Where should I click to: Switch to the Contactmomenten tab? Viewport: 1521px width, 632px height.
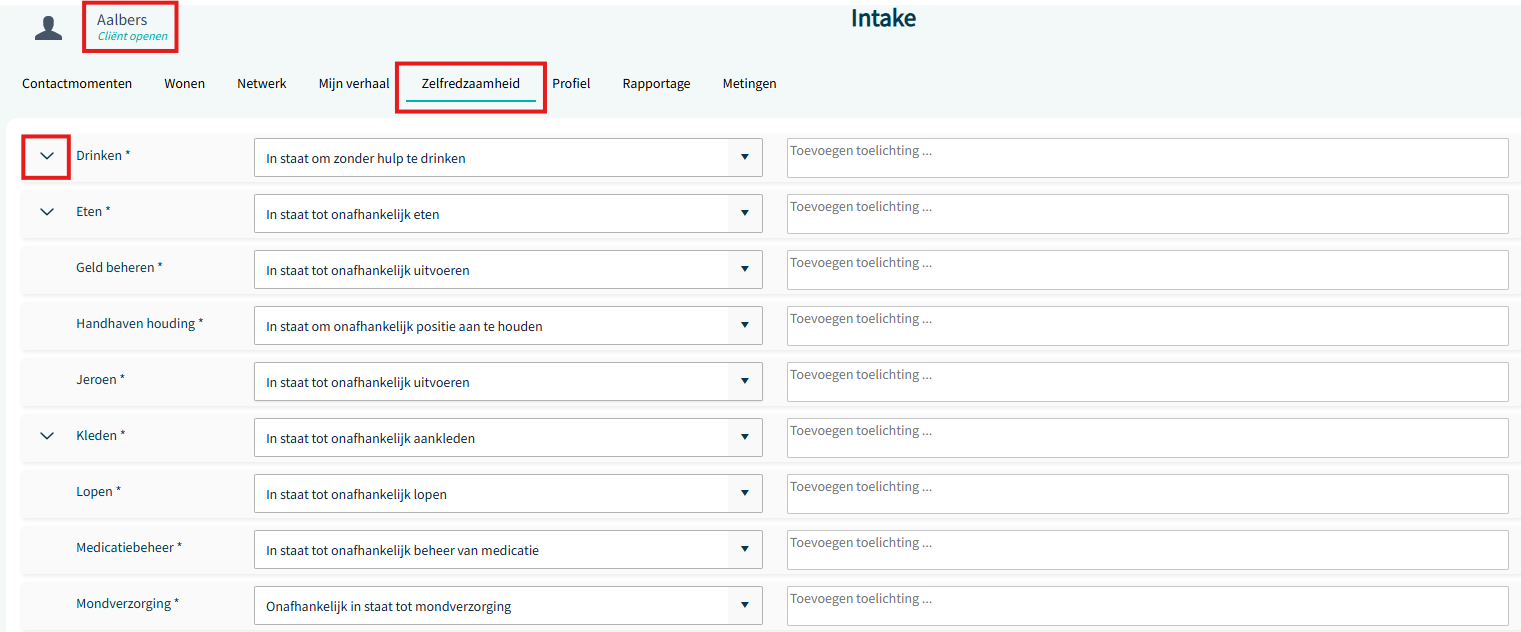(x=77, y=83)
